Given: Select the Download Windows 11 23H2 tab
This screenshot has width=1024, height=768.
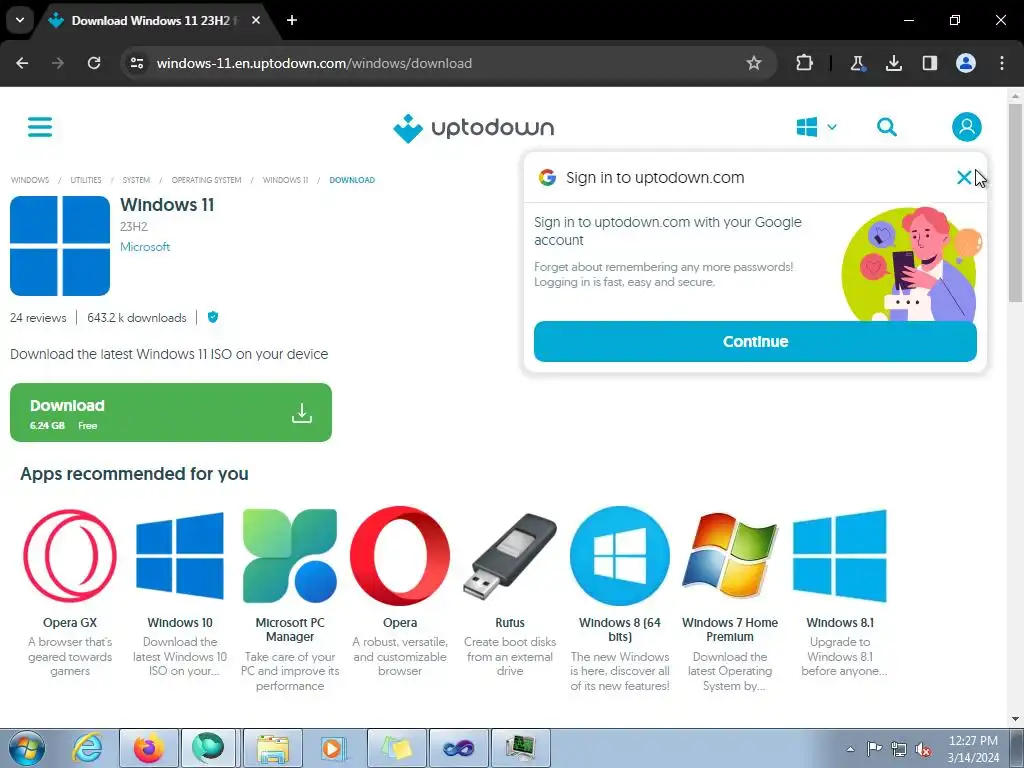Looking at the screenshot, I should (154, 21).
